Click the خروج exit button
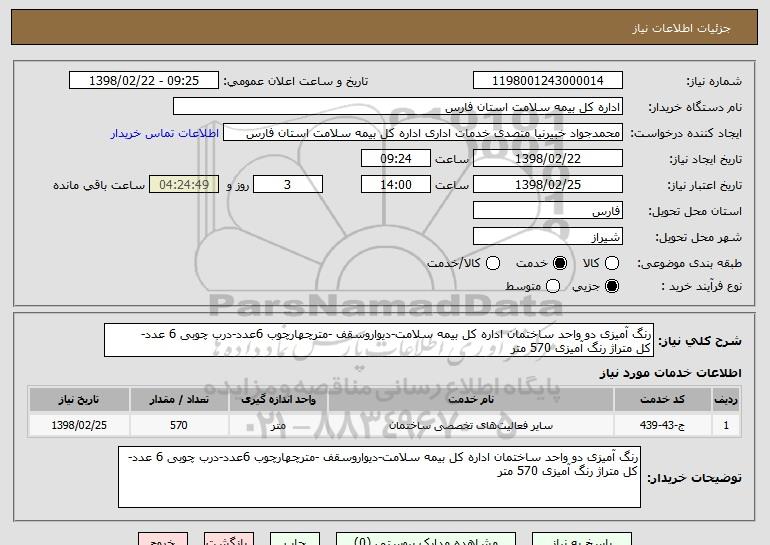Image resolution: width=770 pixels, height=545 pixels. click(x=163, y=539)
